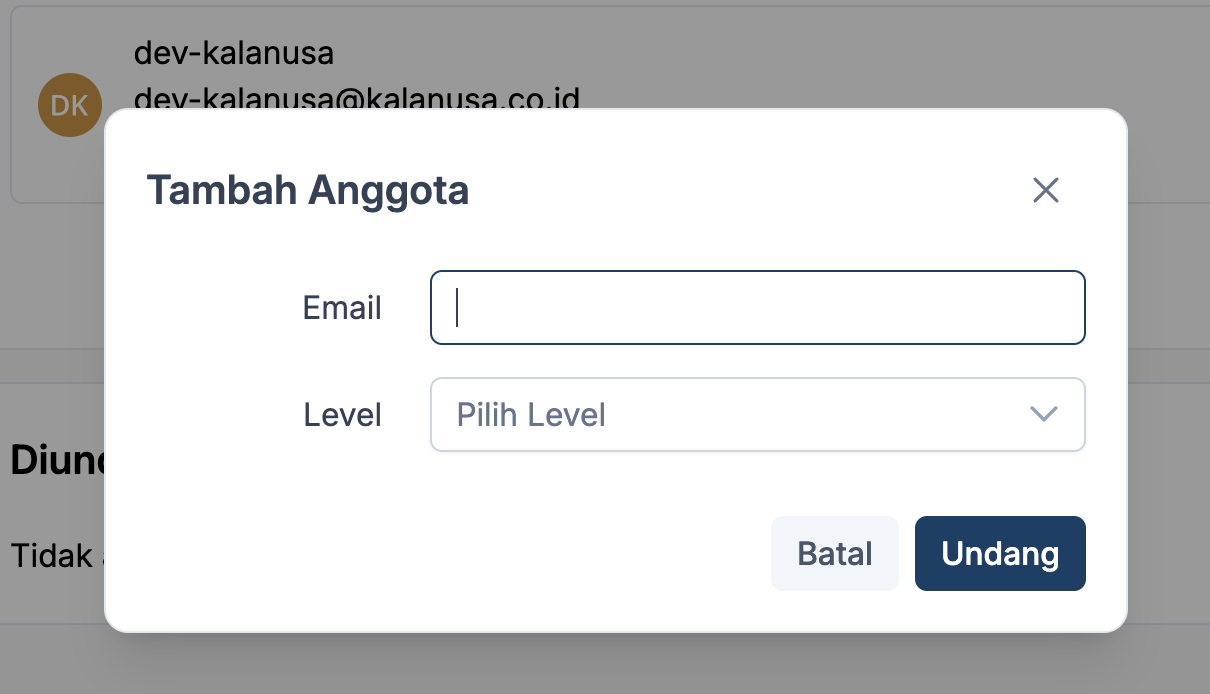Select the dev-kalanusa username text
The width and height of the screenshot is (1210, 694).
pyautogui.click(x=233, y=53)
